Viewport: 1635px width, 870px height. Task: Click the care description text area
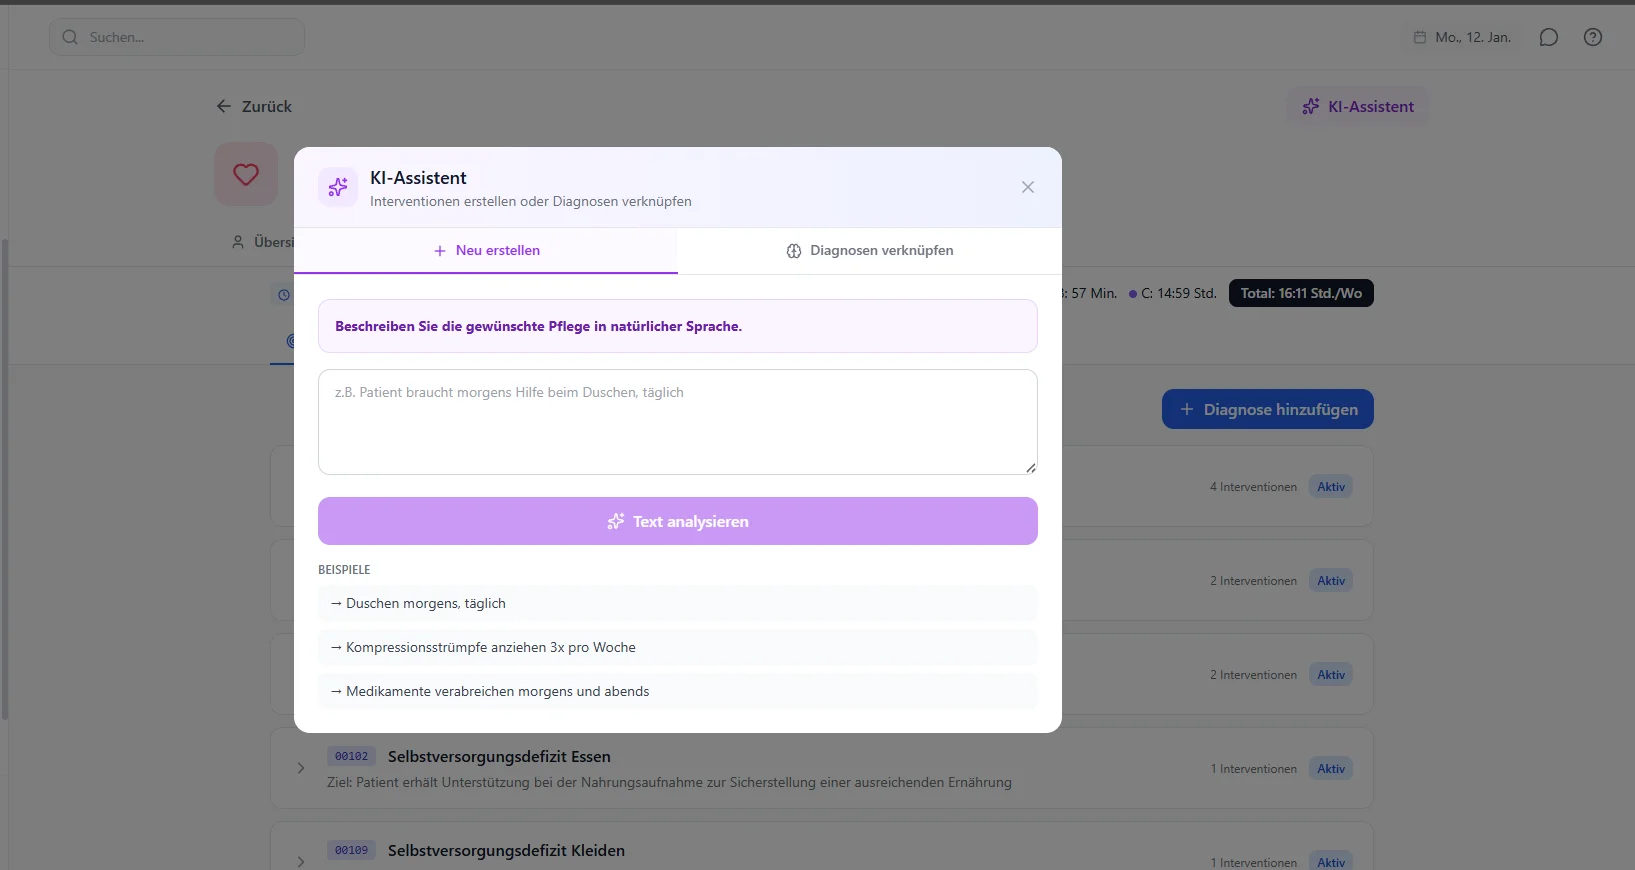click(x=678, y=422)
